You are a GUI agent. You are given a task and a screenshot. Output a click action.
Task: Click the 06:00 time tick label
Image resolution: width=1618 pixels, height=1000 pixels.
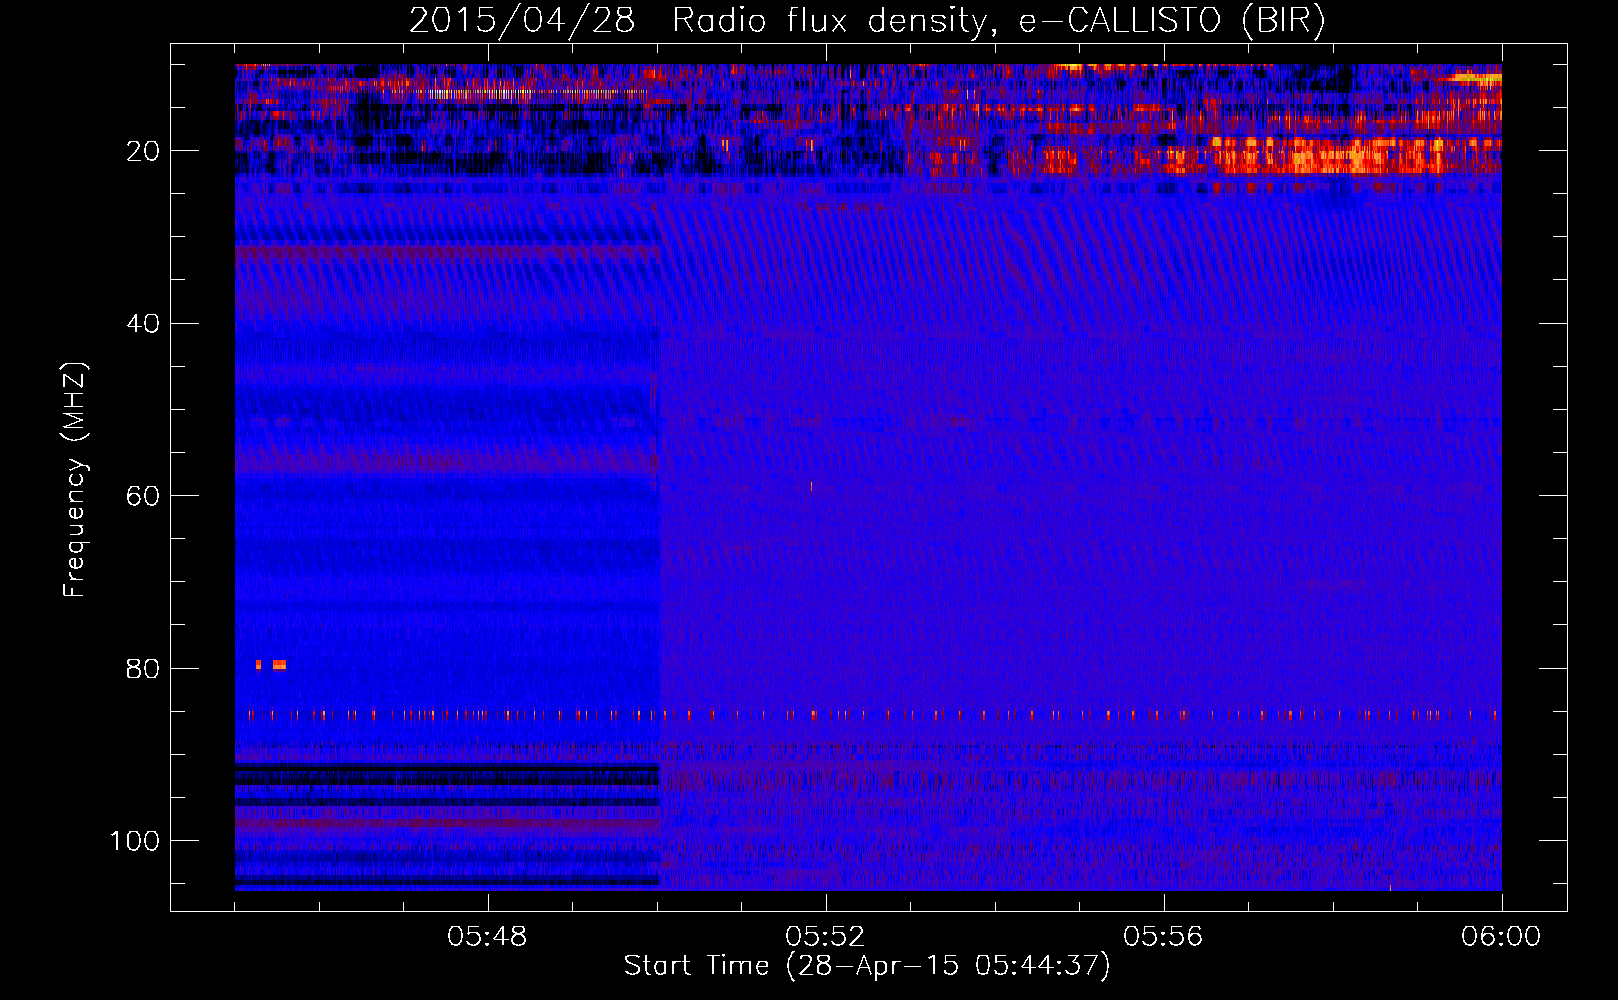point(1501,937)
